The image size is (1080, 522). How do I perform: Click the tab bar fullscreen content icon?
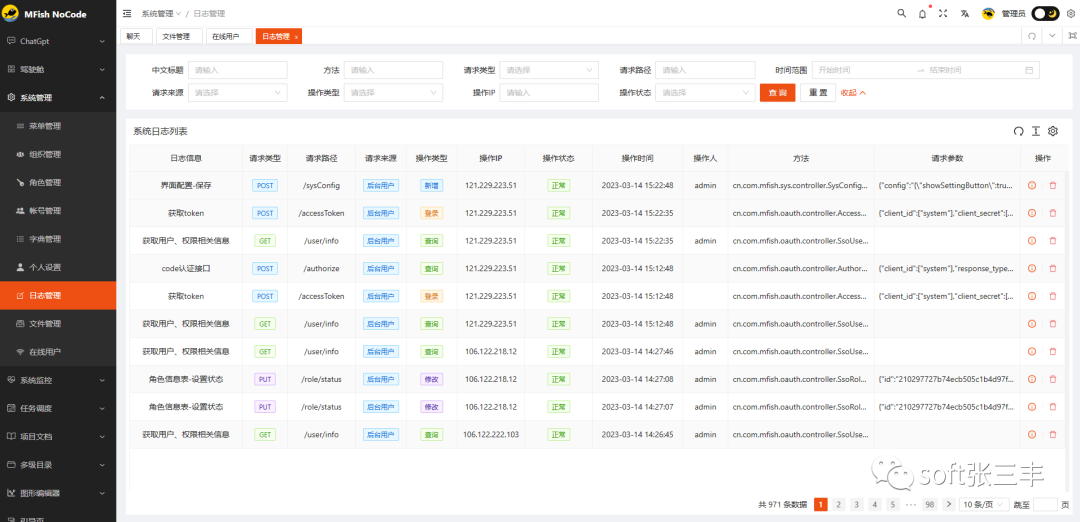1071,36
